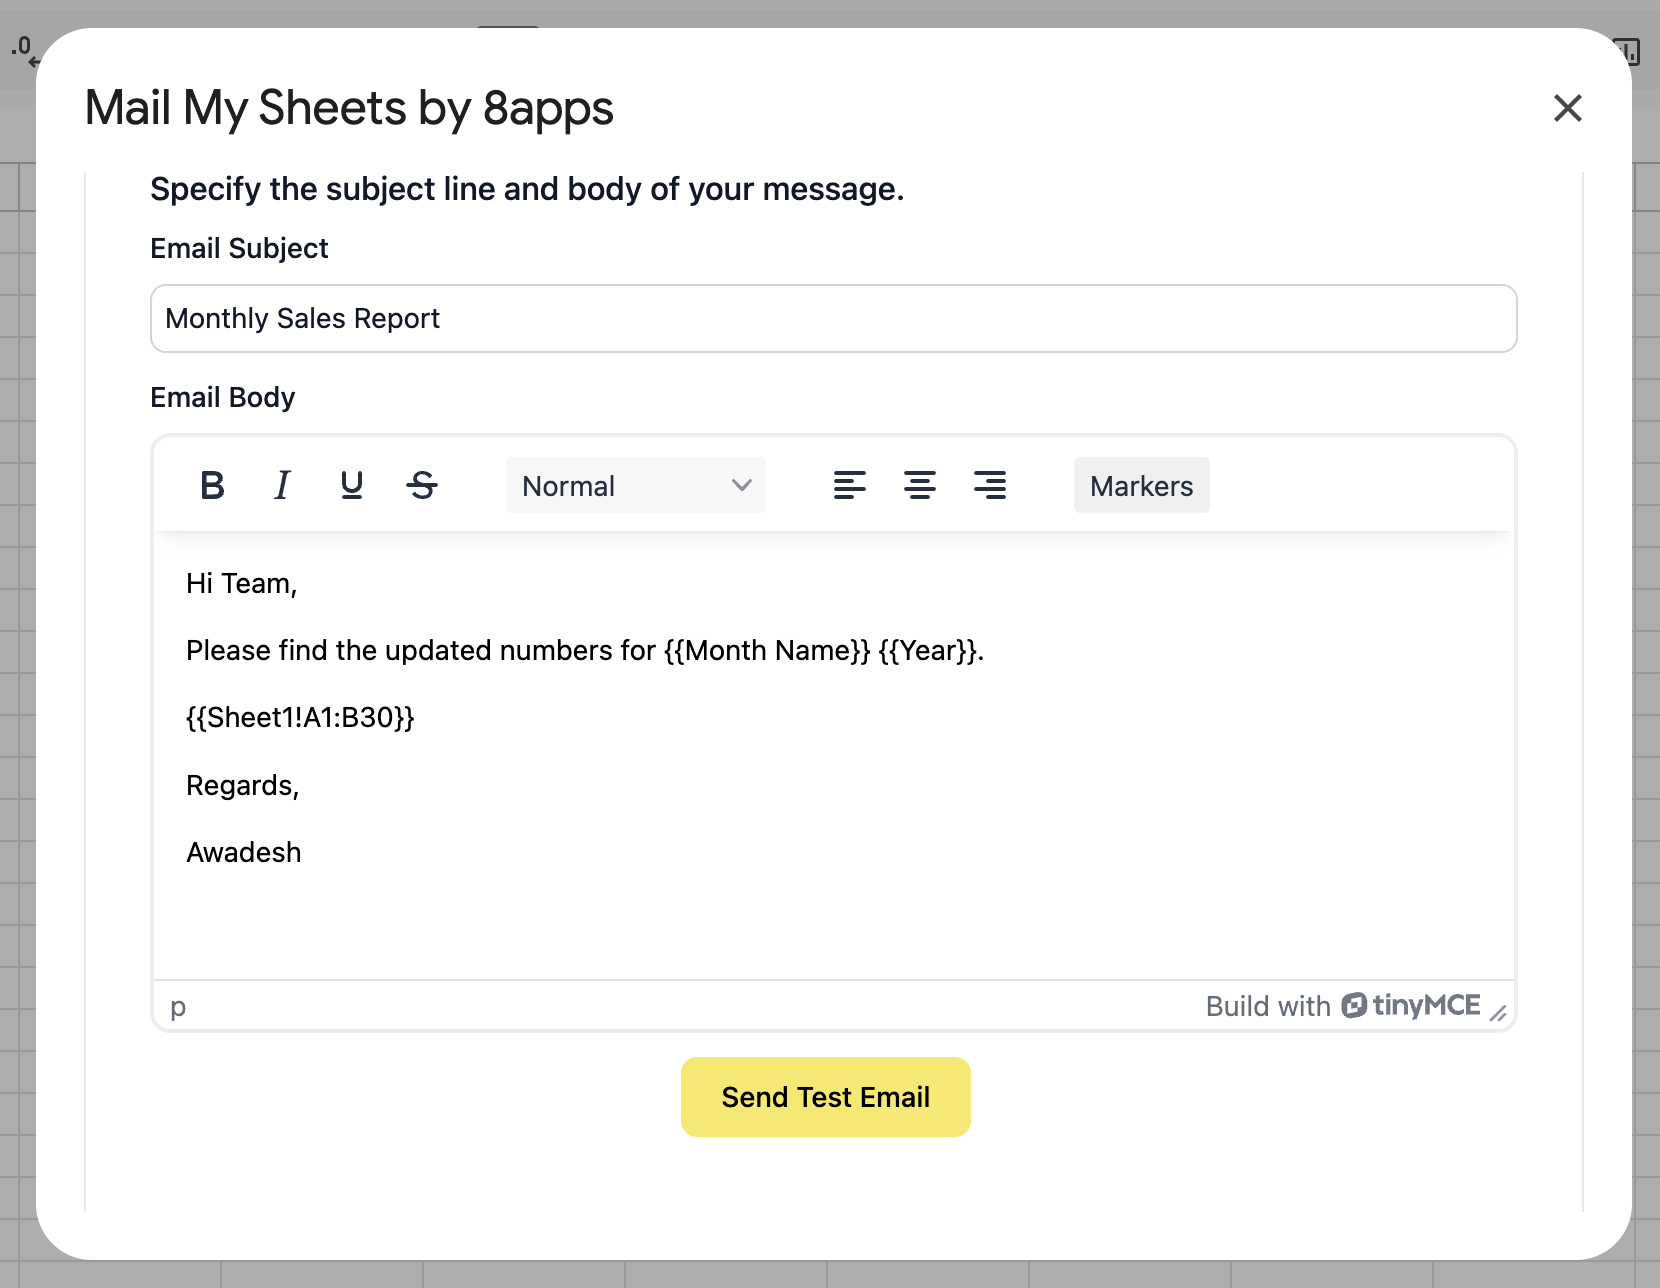The height and width of the screenshot is (1288, 1660).
Task: Place cursor on the Awadesh signature line
Action: point(244,853)
